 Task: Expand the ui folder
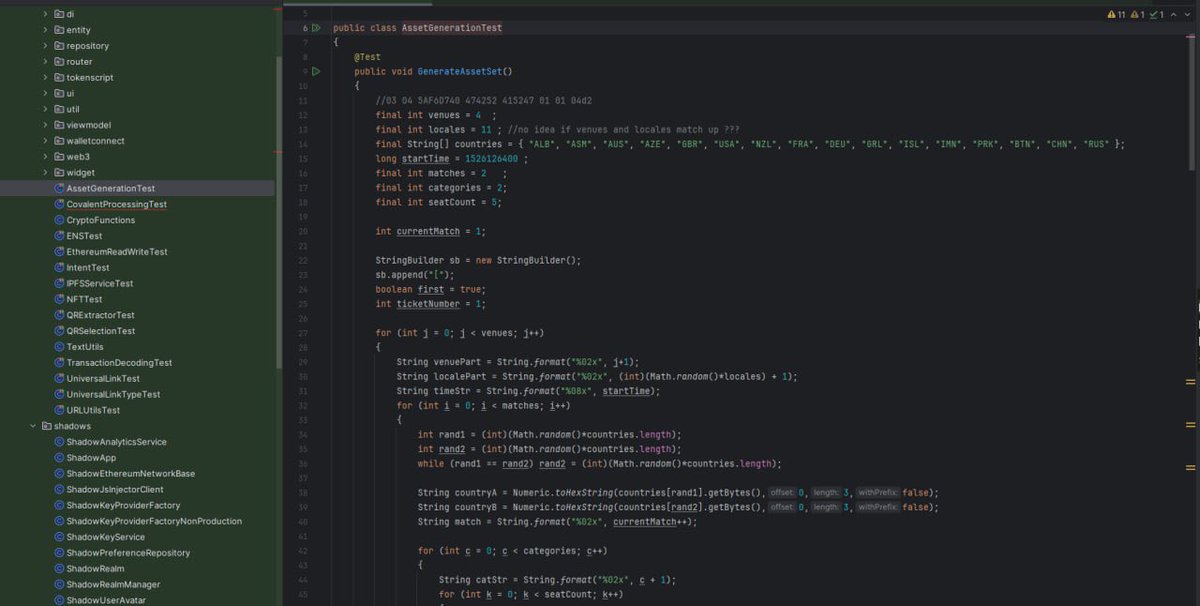(45, 93)
